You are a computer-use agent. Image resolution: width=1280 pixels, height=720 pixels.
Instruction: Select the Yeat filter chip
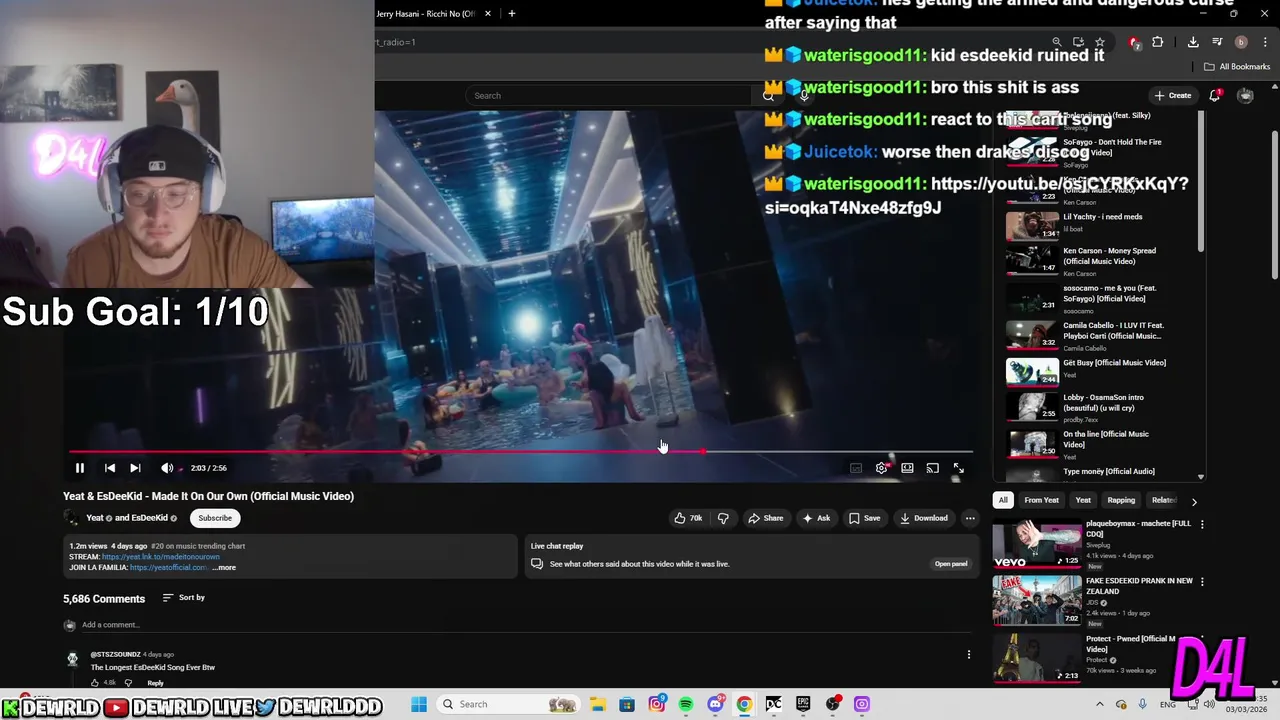click(x=1083, y=500)
